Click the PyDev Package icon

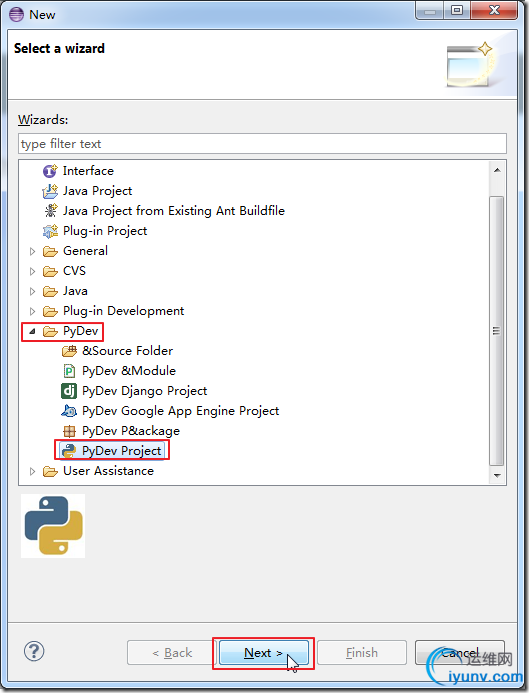point(69,431)
